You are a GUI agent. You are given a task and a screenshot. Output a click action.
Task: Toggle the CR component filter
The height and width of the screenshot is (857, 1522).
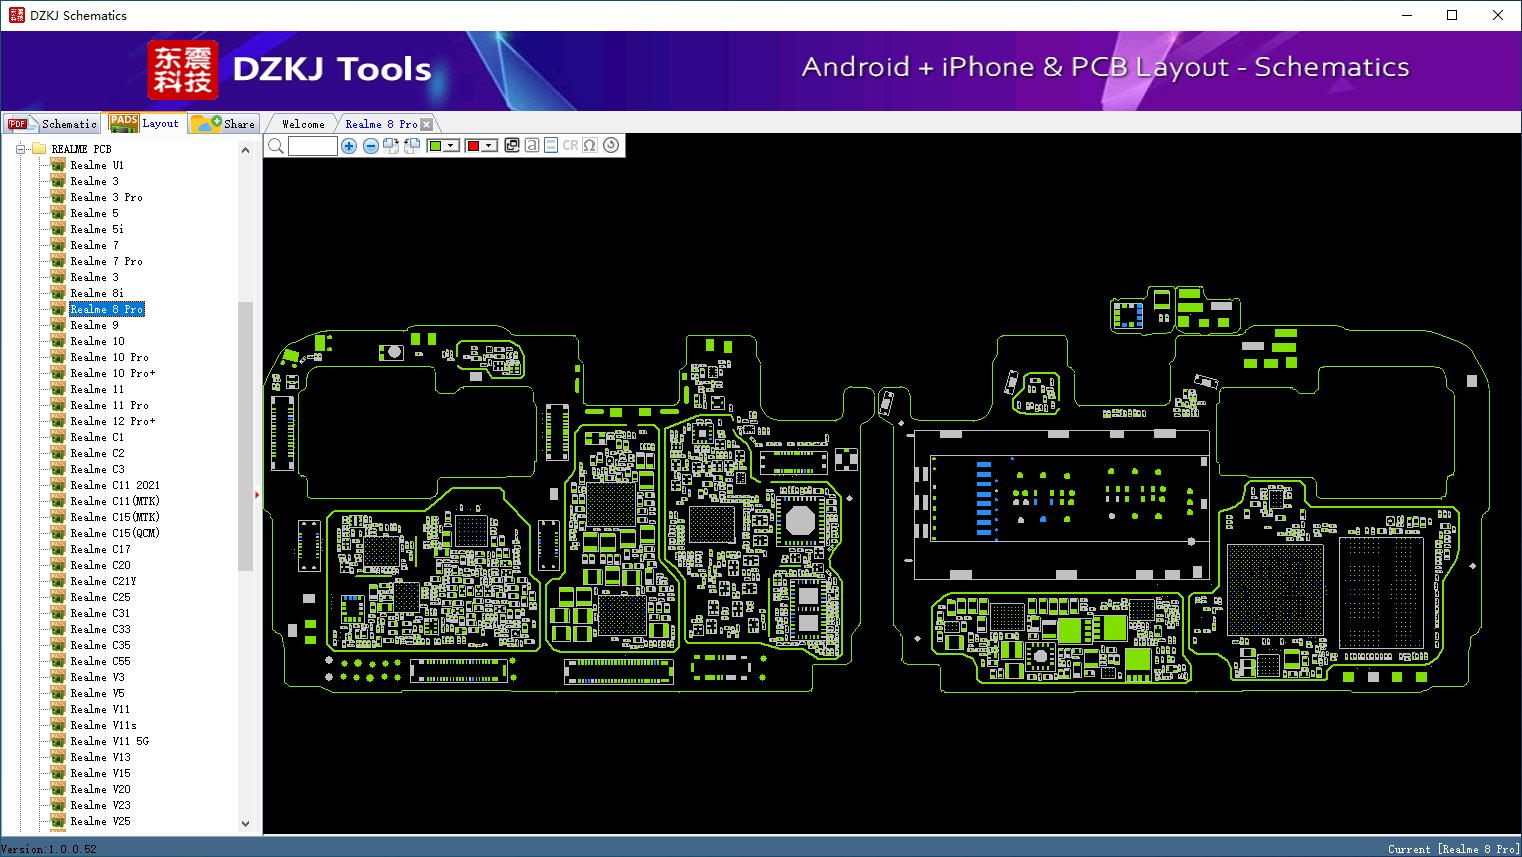pyautogui.click(x=570, y=145)
